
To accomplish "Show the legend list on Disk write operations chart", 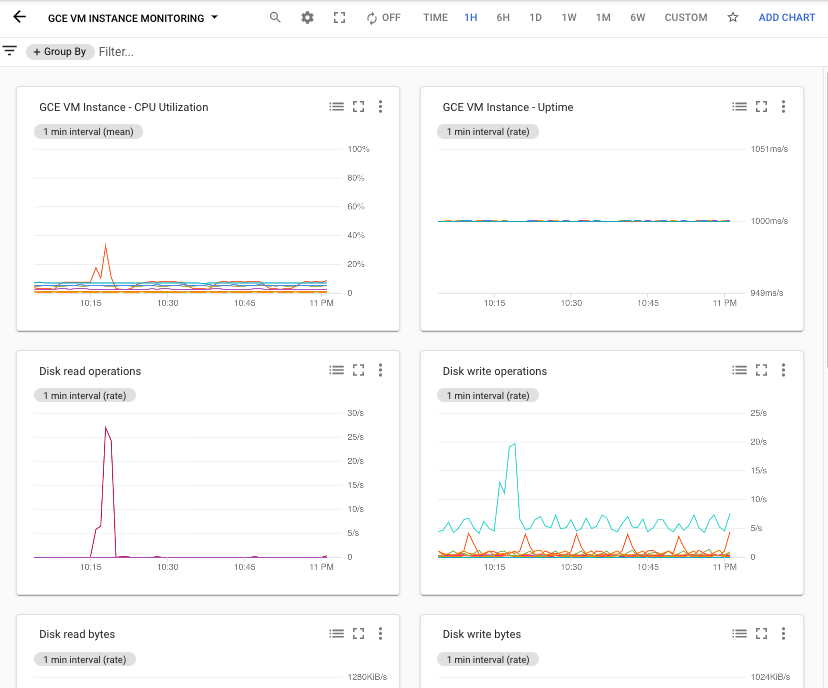I will (x=739, y=370).
